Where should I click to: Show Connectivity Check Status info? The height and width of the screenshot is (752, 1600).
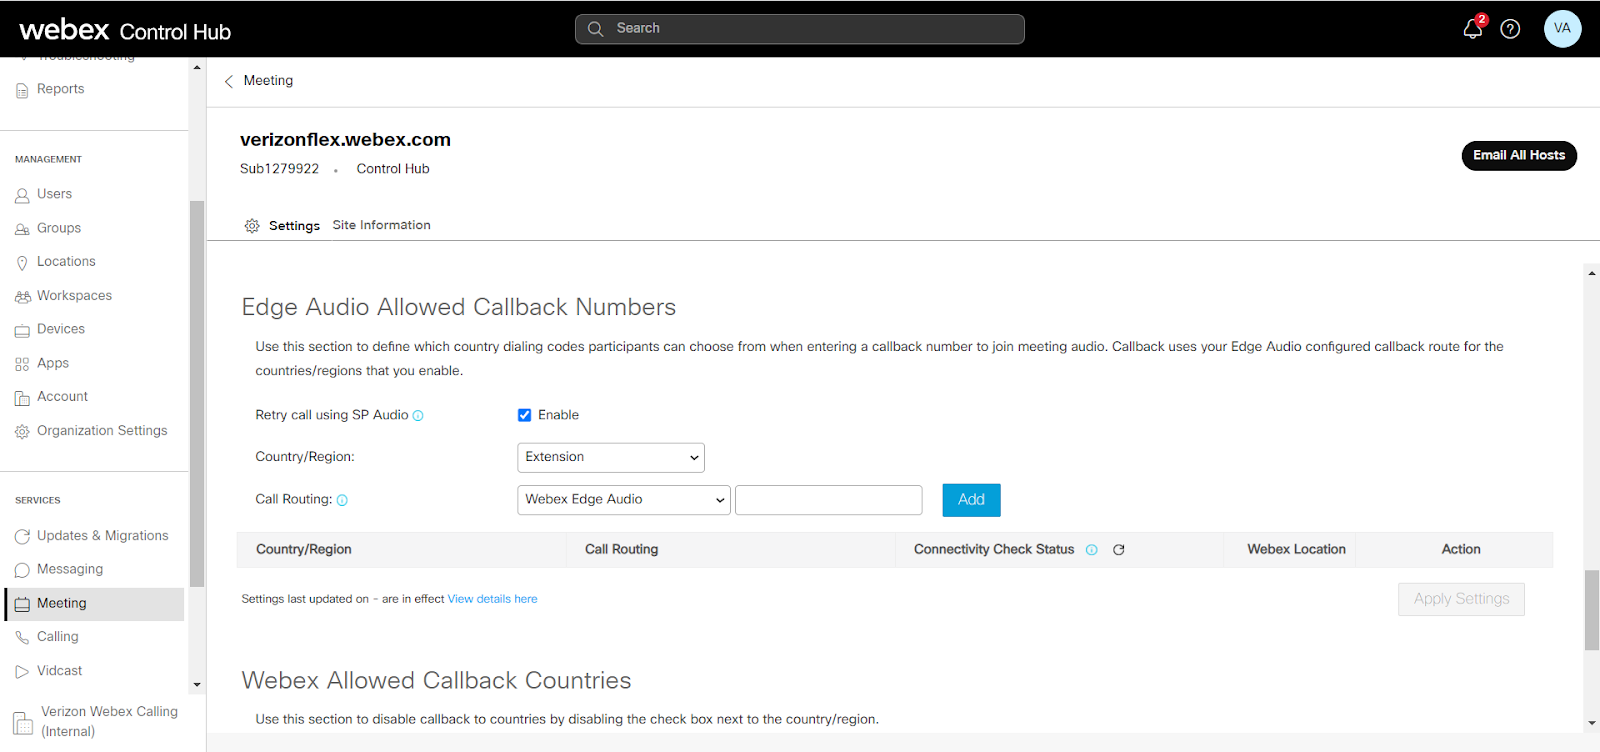(x=1092, y=550)
